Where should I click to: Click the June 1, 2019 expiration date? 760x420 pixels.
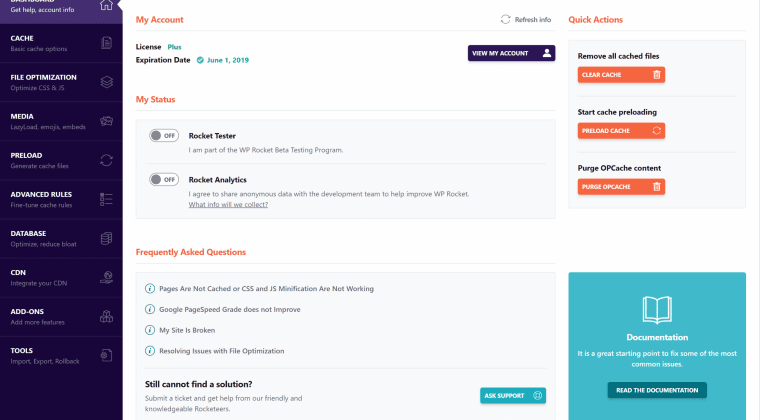point(228,60)
